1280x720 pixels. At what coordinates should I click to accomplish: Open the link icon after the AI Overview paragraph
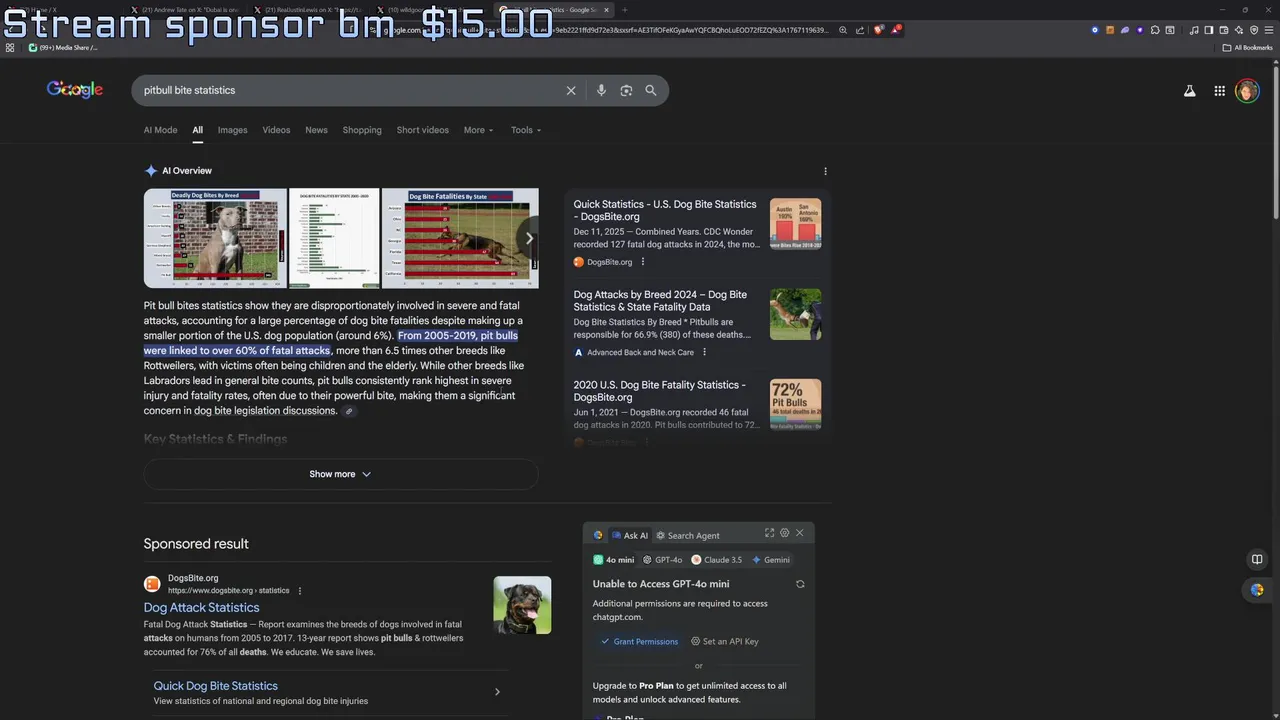pyautogui.click(x=349, y=411)
